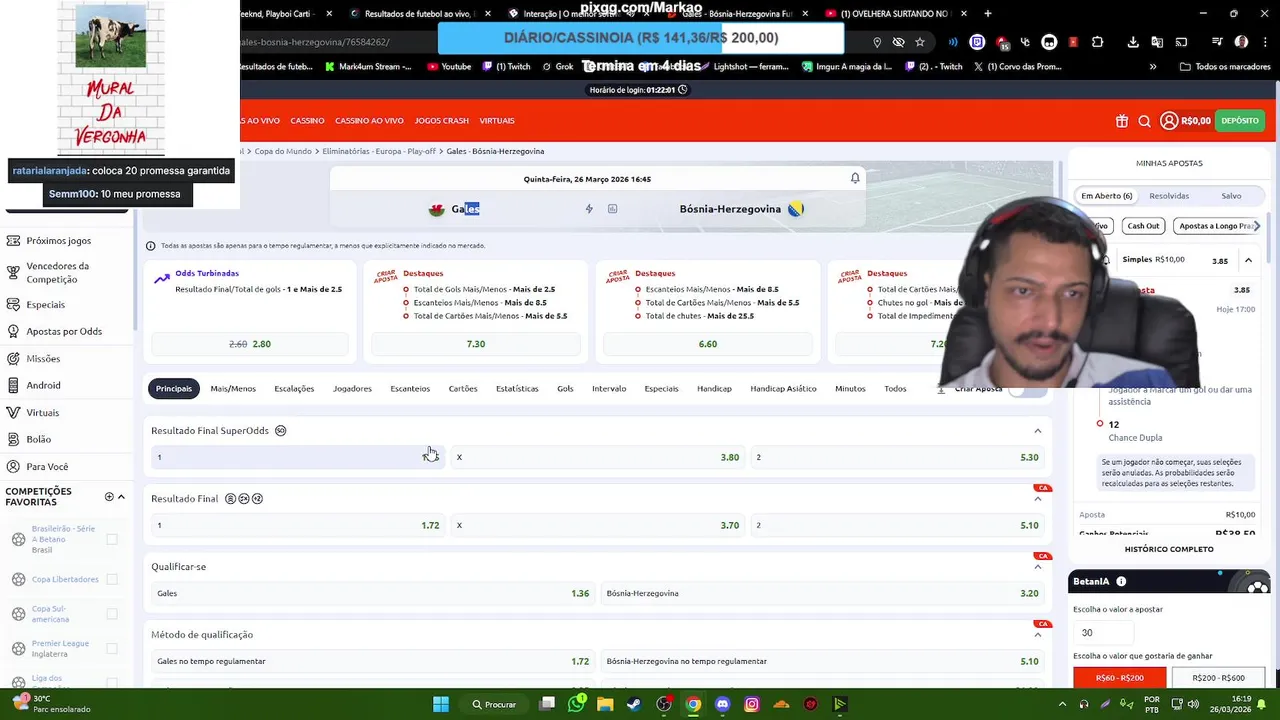Open Jogos Crash menu item
Screen dimensions: 1280x720
441,121
